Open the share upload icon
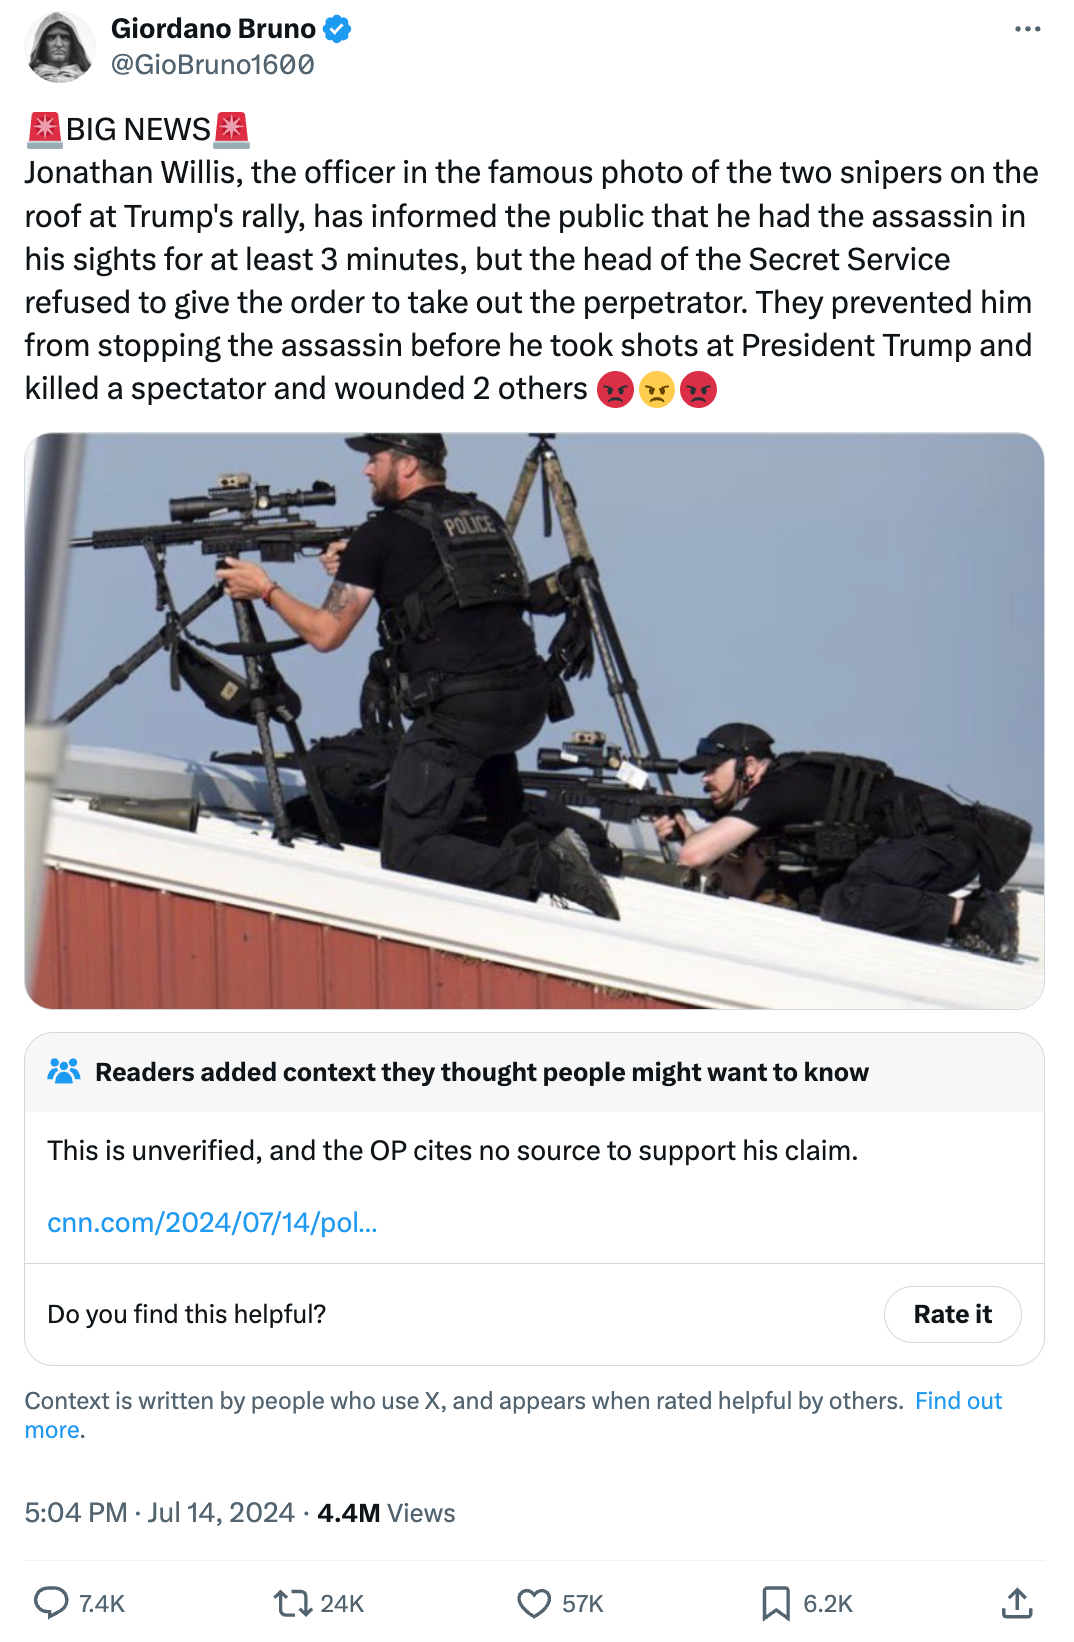The image size is (1074, 1642). click(1017, 1603)
